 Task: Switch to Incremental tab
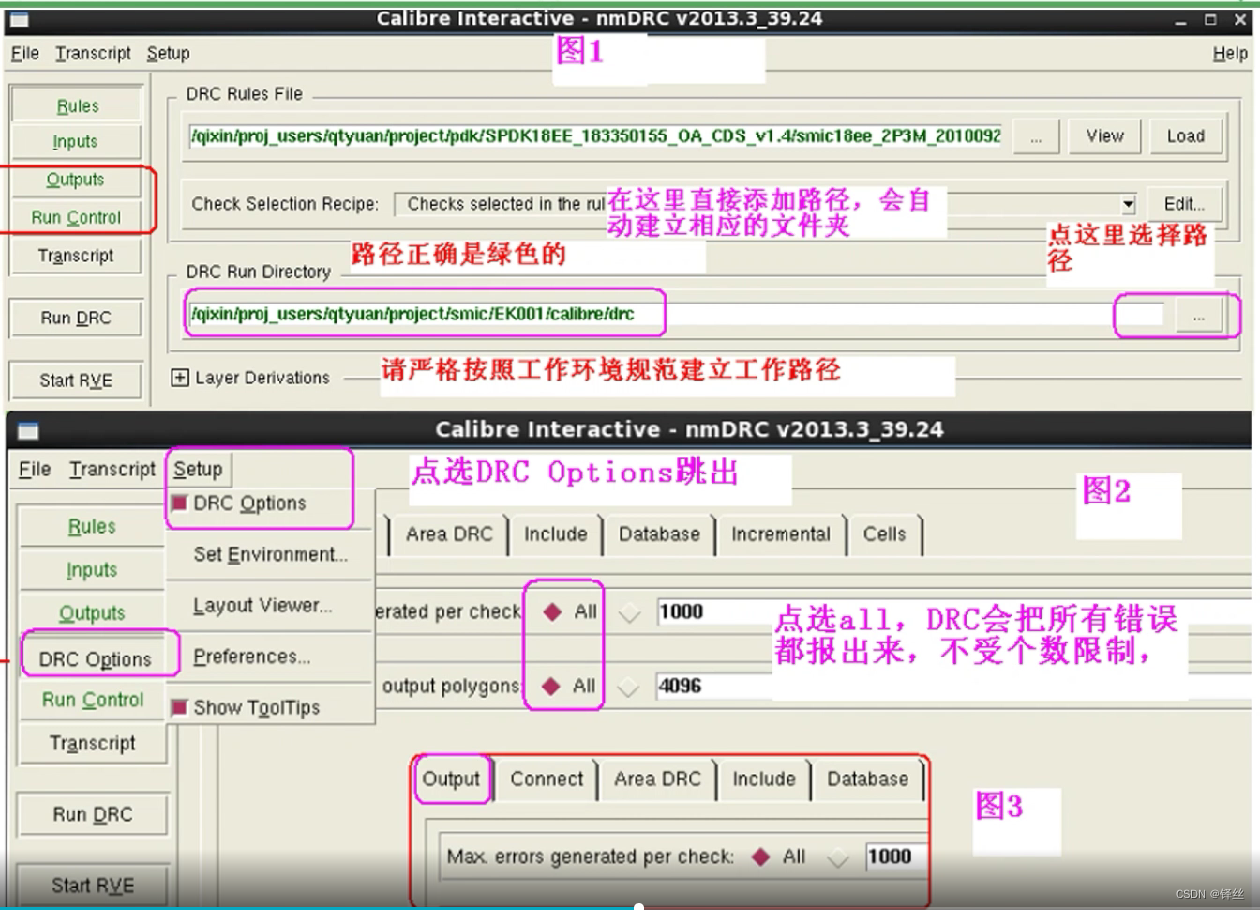coord(781,534)
